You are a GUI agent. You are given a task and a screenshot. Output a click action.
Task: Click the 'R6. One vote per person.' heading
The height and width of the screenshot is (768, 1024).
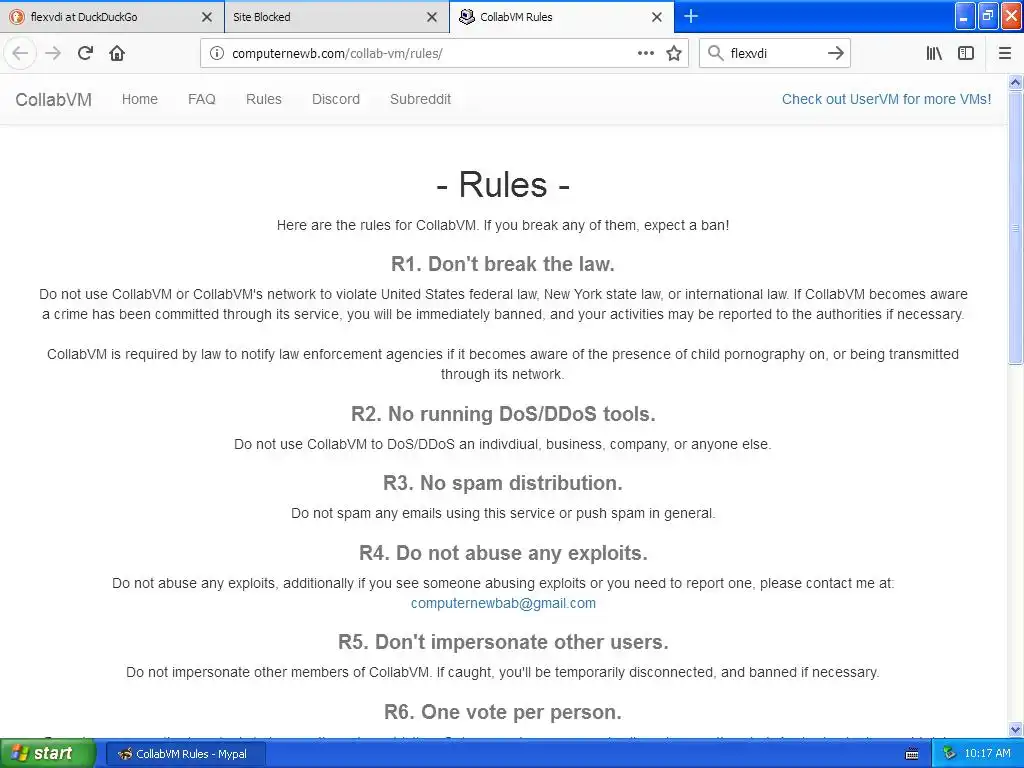[503, 712]
